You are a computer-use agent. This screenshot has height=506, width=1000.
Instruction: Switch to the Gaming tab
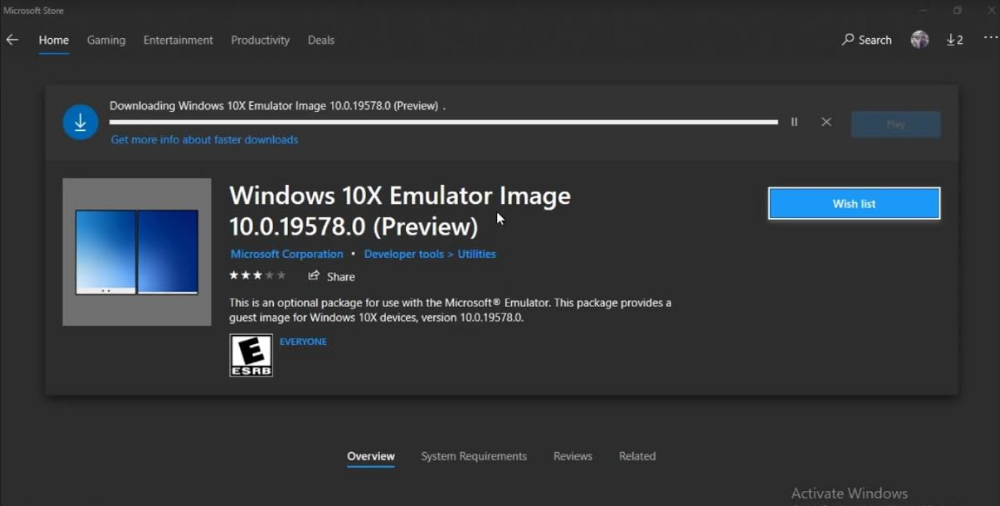click(106, 40)
